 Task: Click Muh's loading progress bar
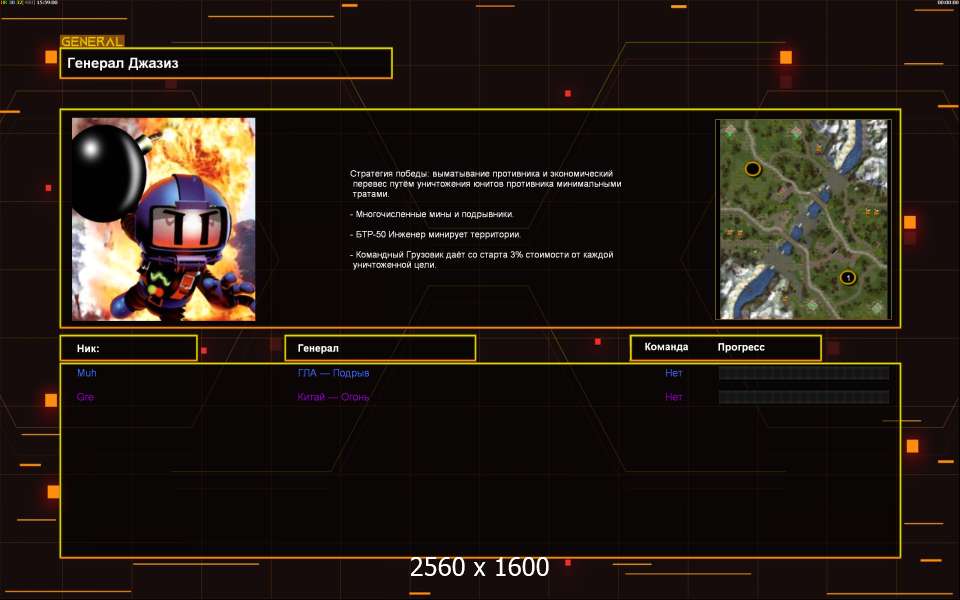coord(804,373)
